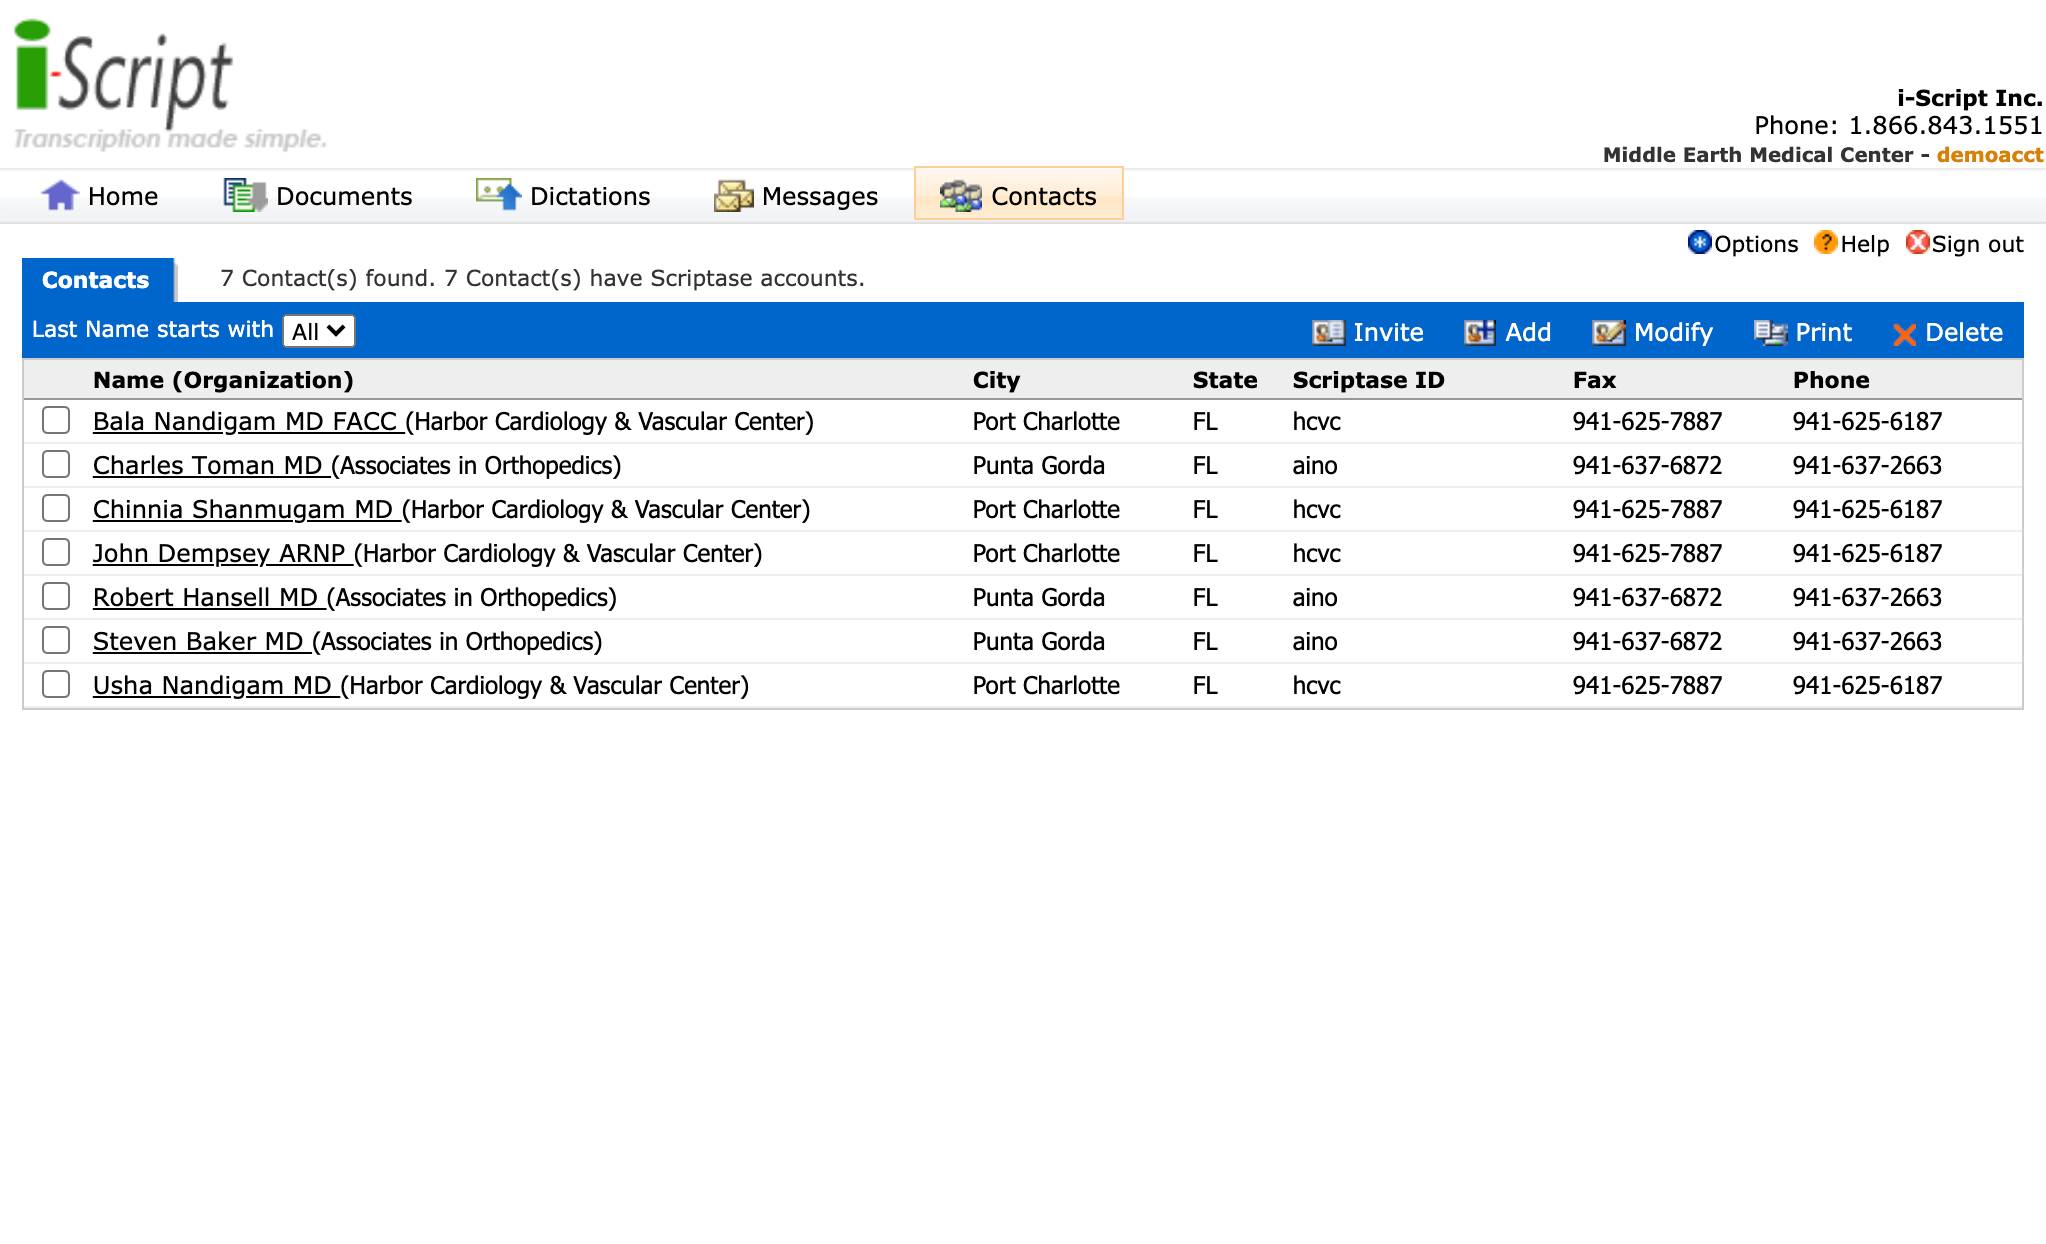
Task: Open the Help link
Action: click(1864, 244)
